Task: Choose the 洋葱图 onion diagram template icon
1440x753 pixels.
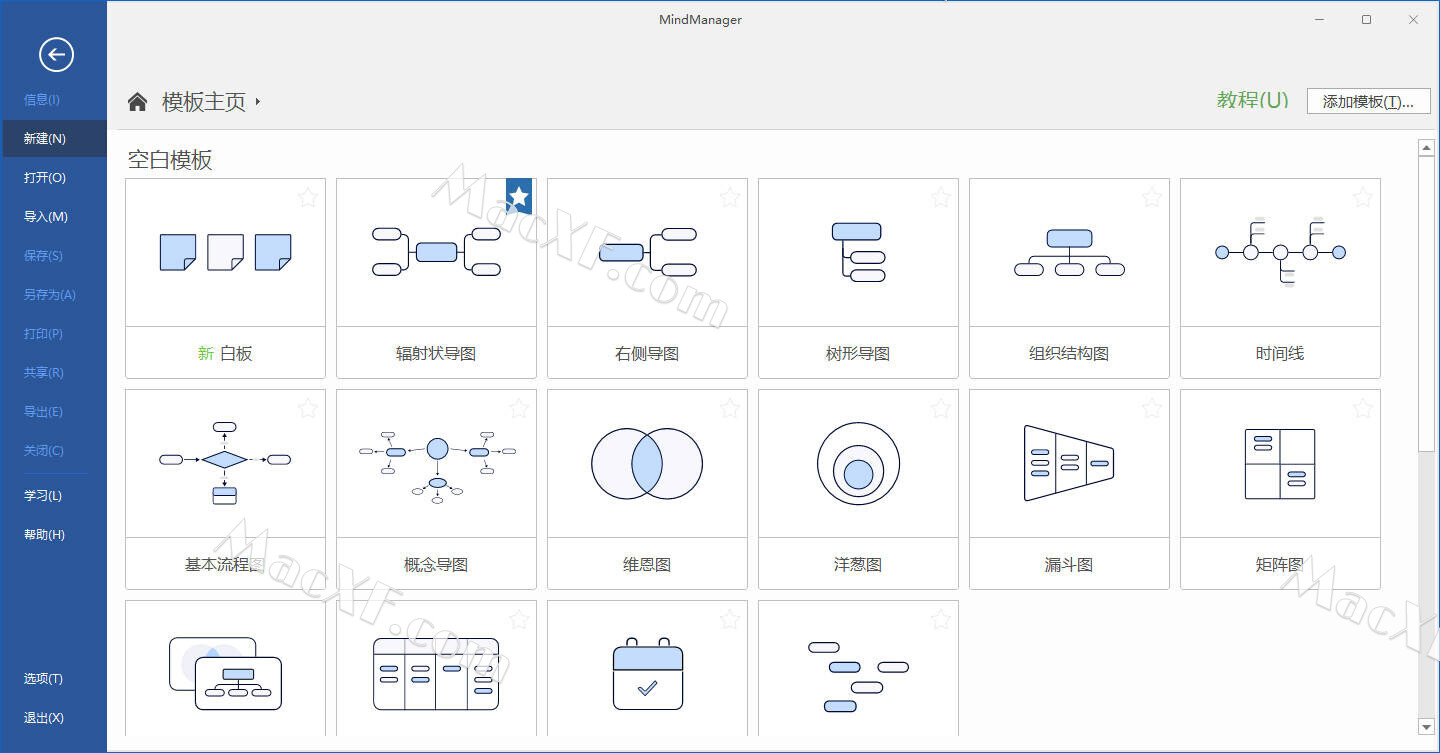Action: tap(858, 464)
